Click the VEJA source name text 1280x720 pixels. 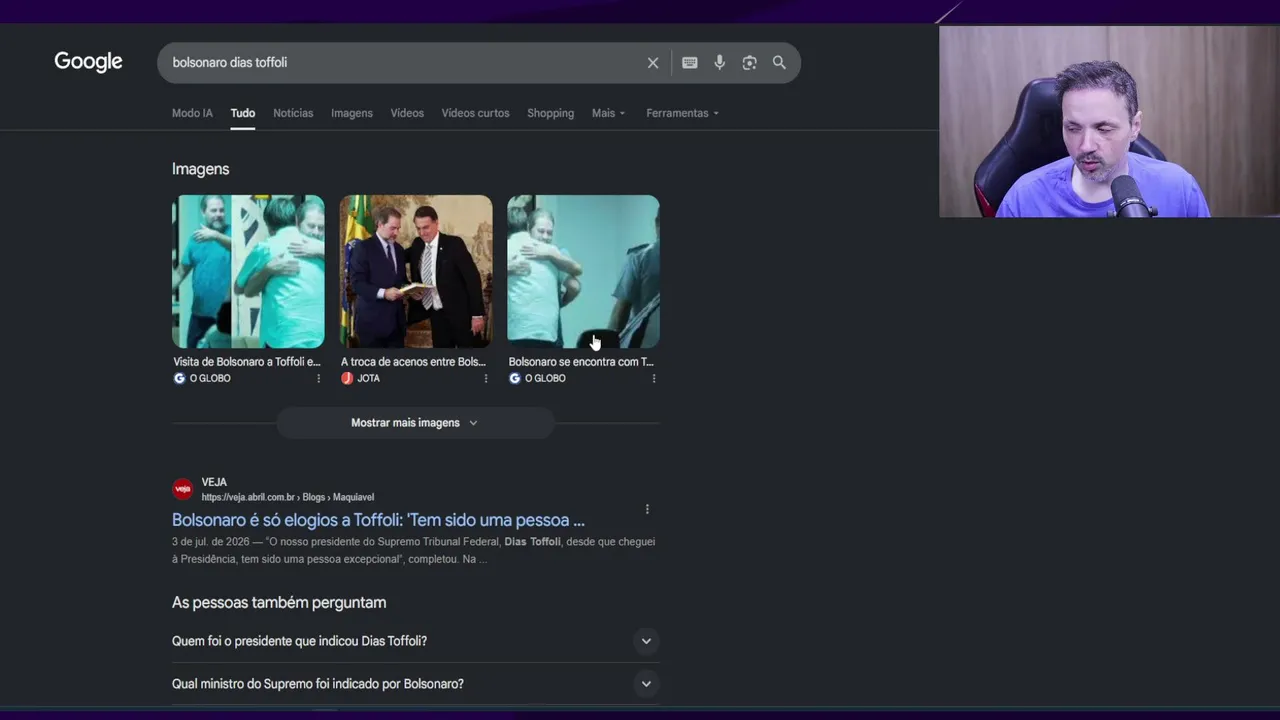[x=214, y=482]
